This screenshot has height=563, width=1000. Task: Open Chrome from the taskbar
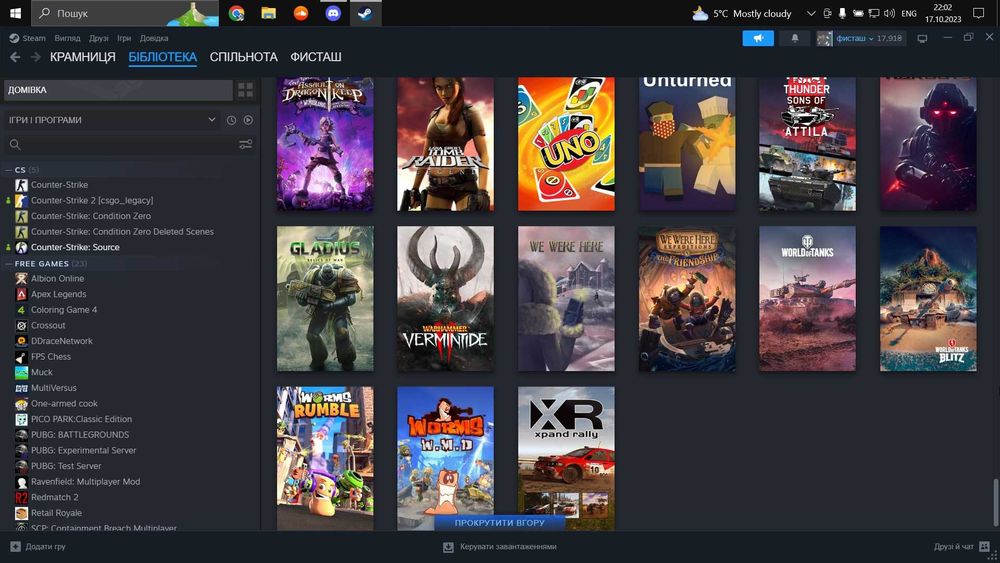(237, 13)
